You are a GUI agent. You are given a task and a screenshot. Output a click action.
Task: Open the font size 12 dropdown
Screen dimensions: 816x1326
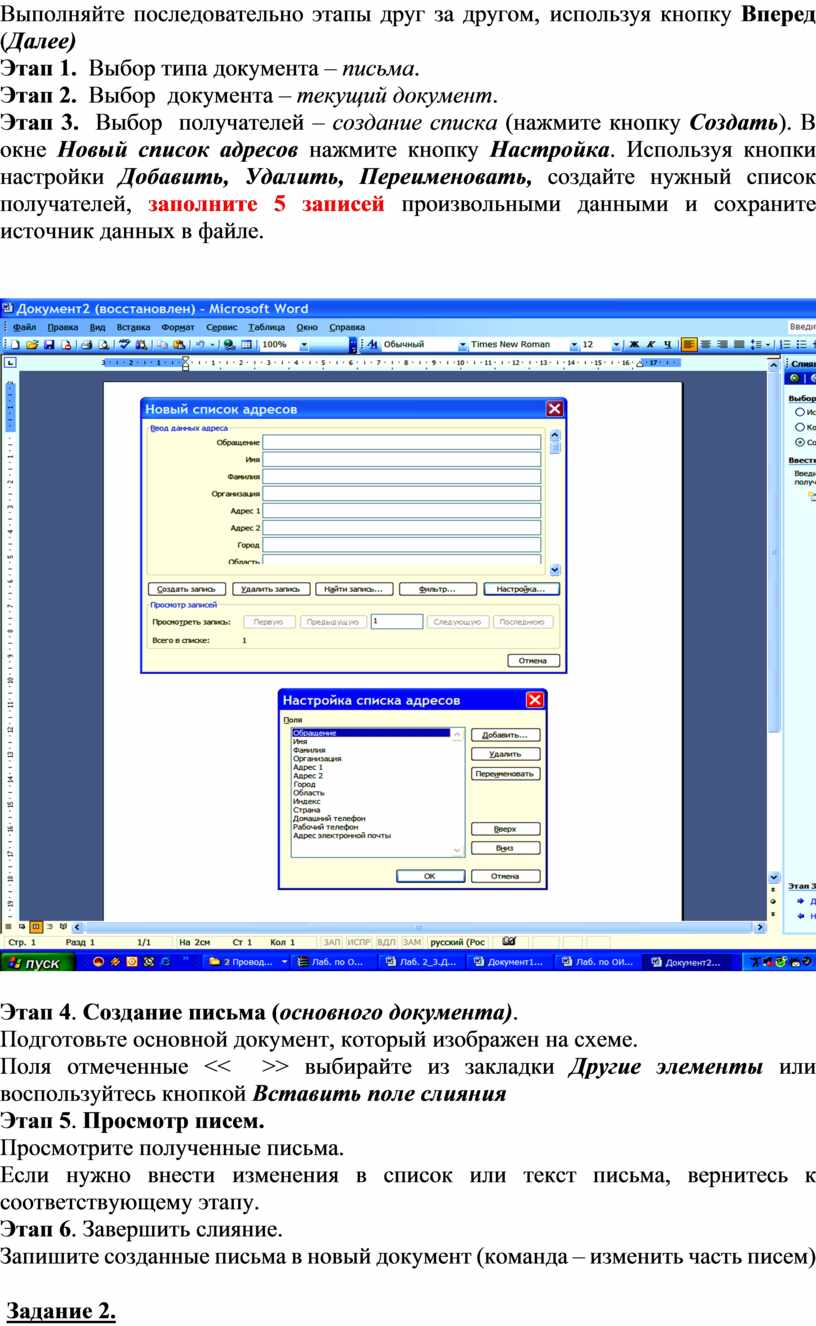(616, 344)
